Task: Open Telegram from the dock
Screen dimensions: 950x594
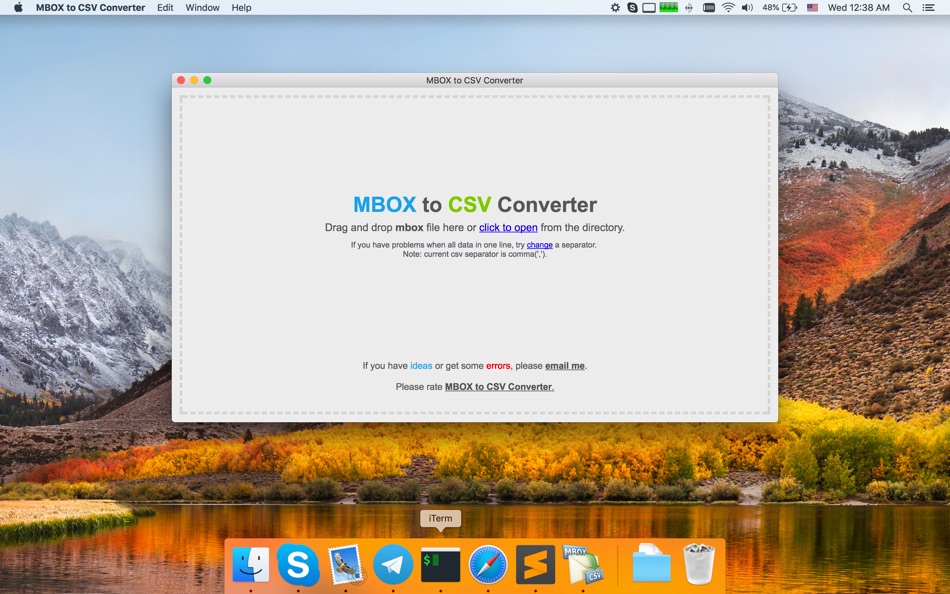Action: tap(393, 564)
